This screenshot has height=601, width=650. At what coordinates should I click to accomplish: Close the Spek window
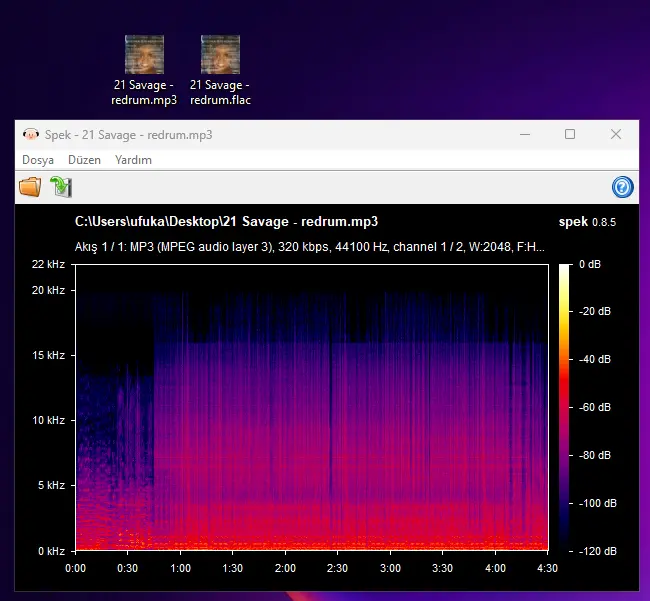[x=616, y=134]
